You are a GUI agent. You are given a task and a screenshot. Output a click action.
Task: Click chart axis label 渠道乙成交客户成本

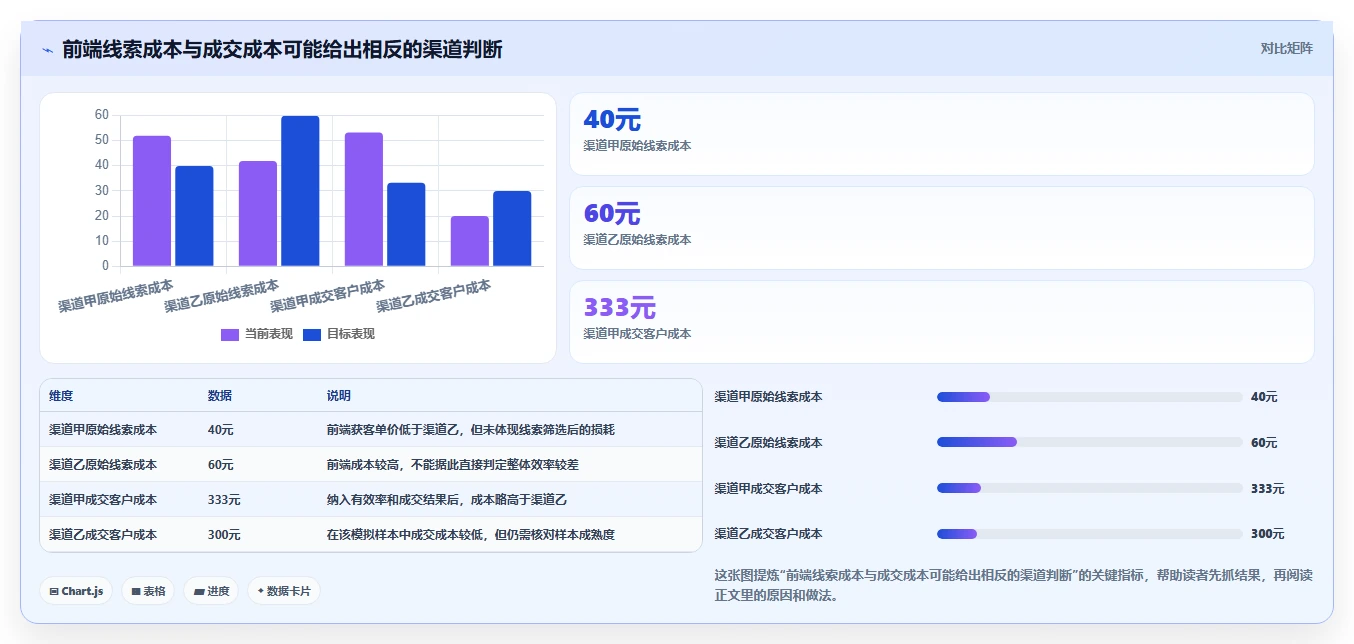coord(434,296)
